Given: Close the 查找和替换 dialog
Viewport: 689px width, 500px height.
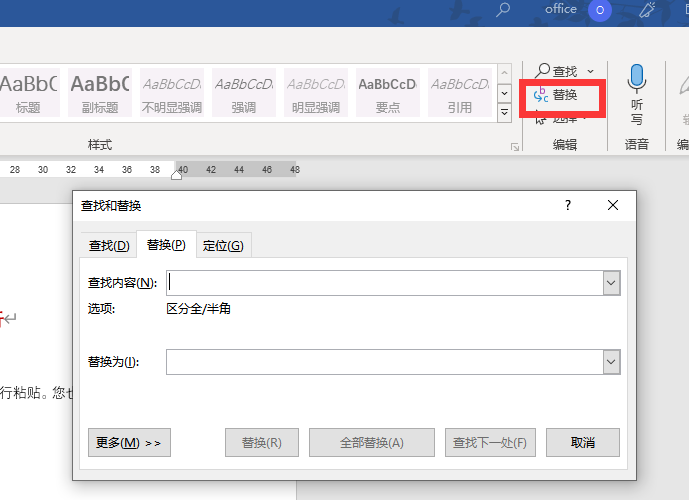Looking at the screenshot, I should pyautogui.click(x=613, y=205).
